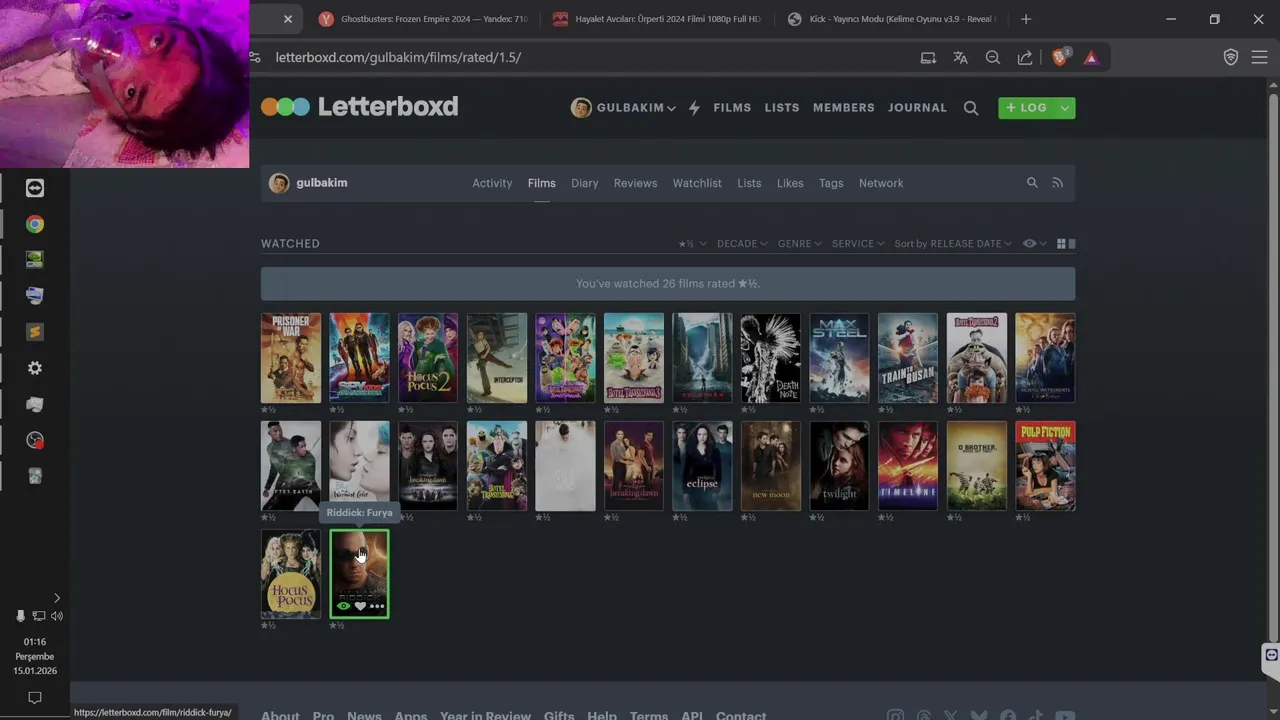Click Brave Shields icon in address bar

coord(1060,57)
